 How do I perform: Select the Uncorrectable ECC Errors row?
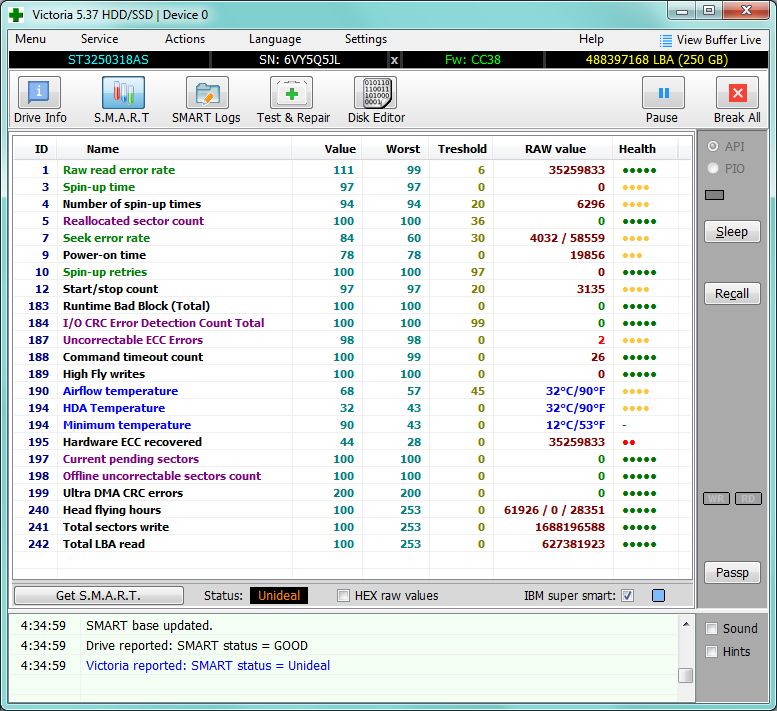coord(352,340)
